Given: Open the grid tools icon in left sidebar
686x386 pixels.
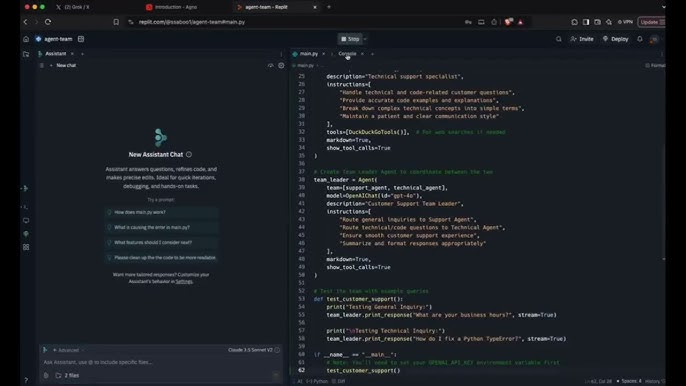Looking at the screenshot, I should point(26,247).
